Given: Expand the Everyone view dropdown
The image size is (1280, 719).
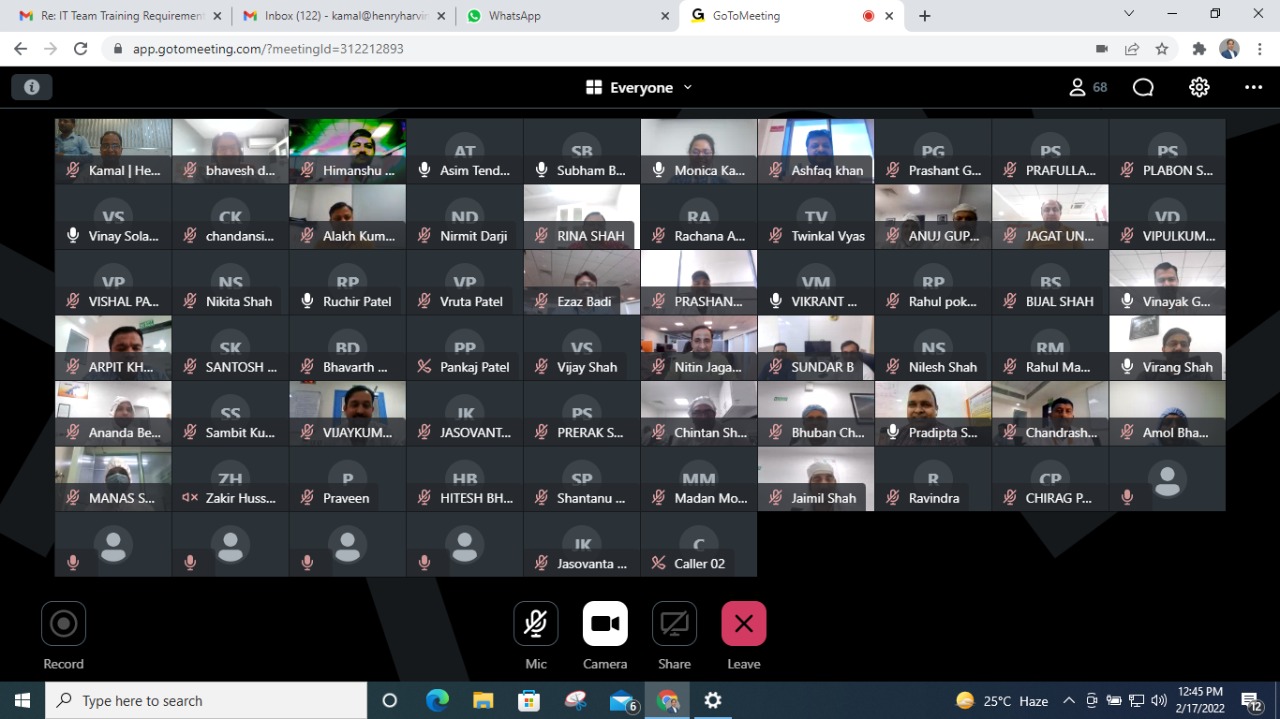Looking at the screenshot, I should click(640, 88).
